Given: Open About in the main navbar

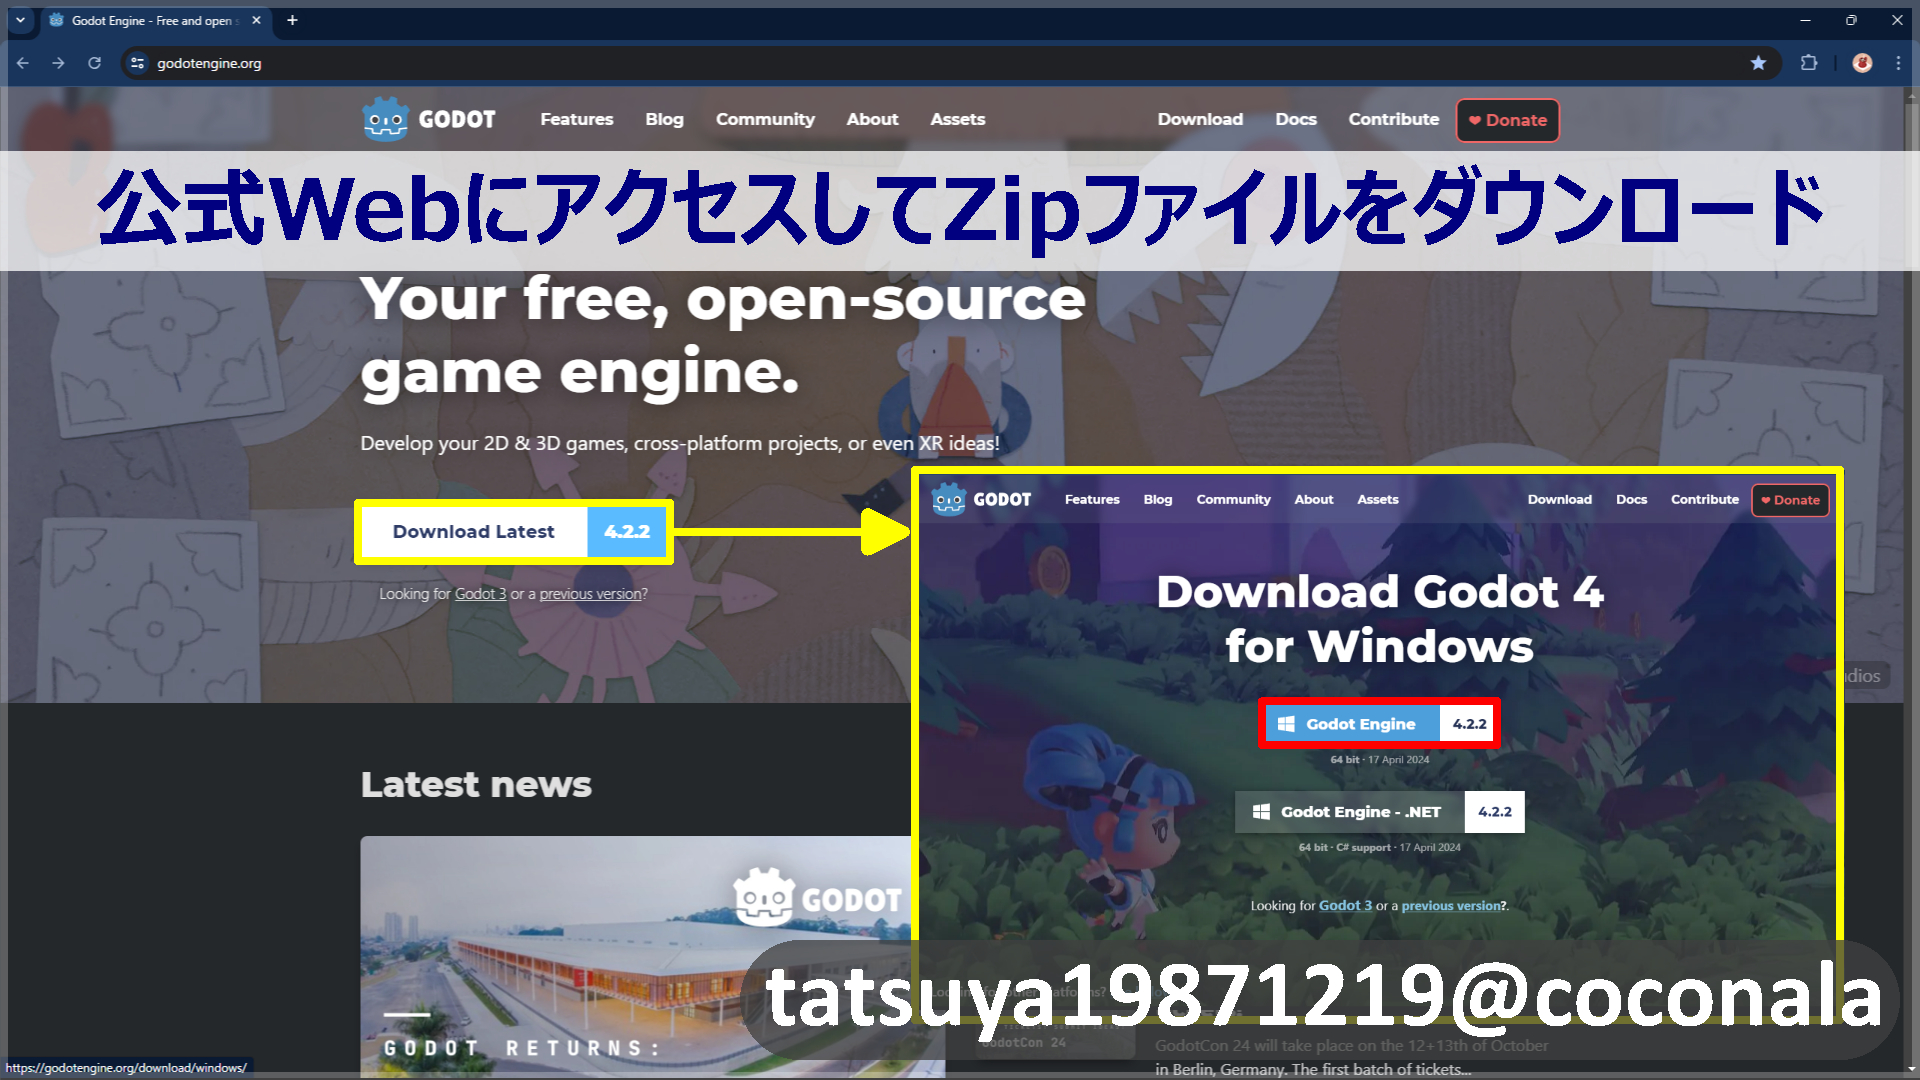Looking at the screenshot, I should coord(872,119).
